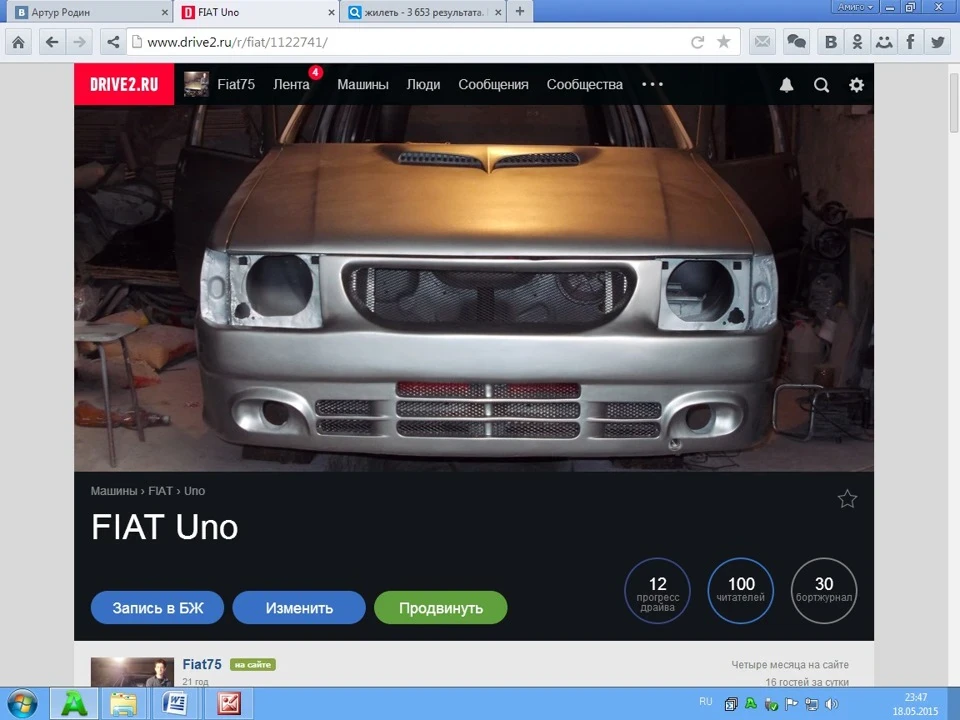
Task: Open Amigo browser in taskbar
Action: tap(73, 704)
